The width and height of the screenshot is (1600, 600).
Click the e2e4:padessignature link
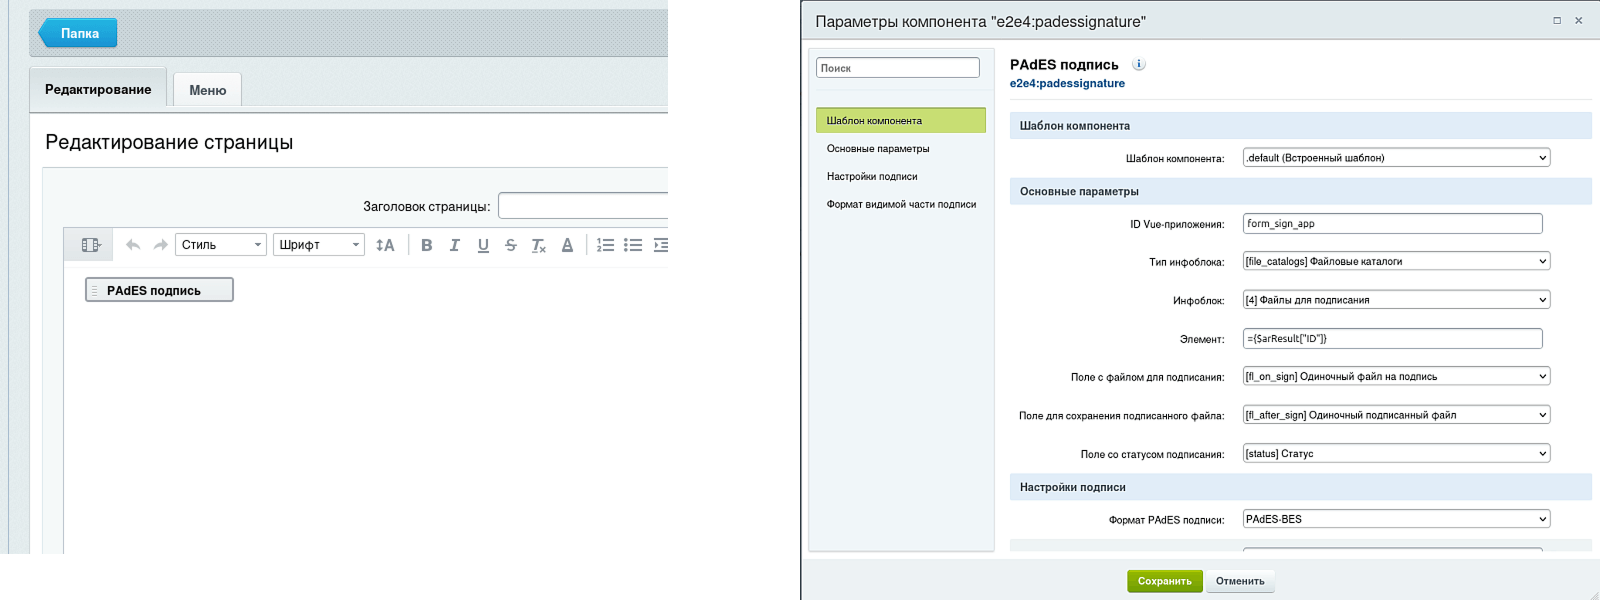(1067, 83)
